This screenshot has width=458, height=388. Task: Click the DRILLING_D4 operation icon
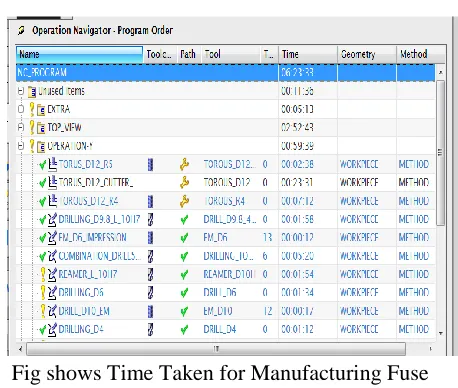click(x=53, y=329)
